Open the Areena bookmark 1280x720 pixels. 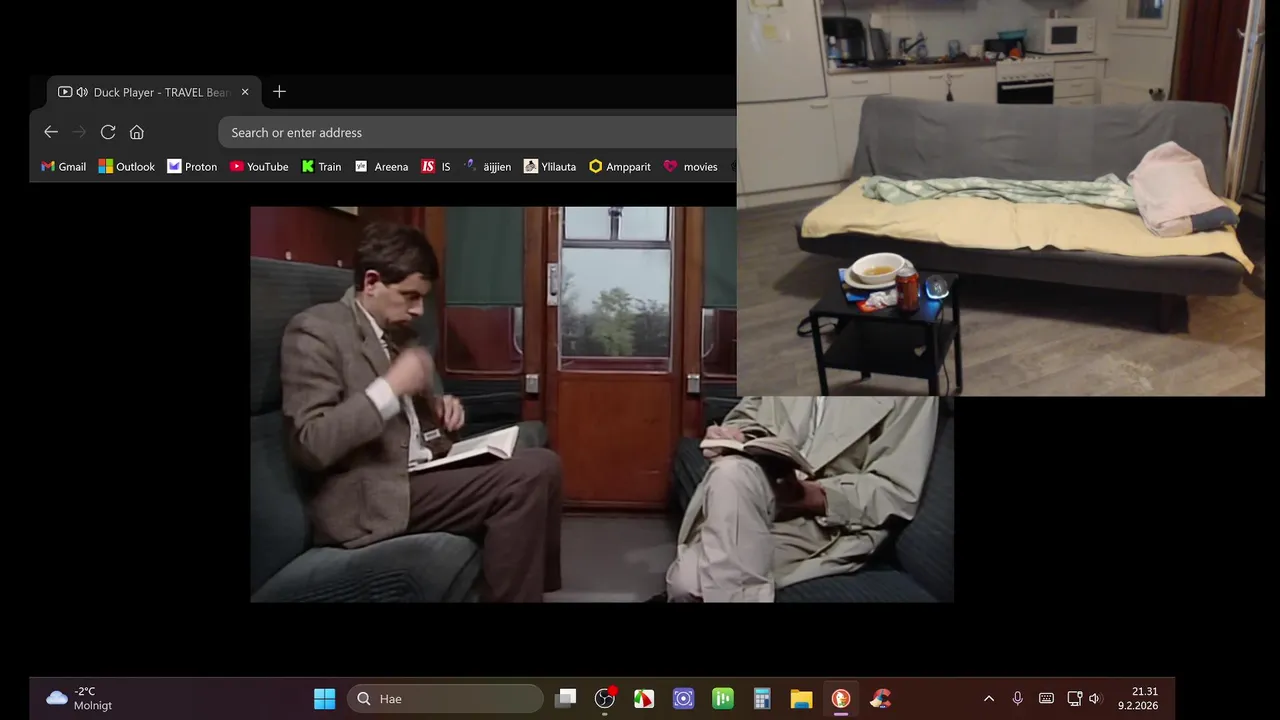click(x=382, y=167)
